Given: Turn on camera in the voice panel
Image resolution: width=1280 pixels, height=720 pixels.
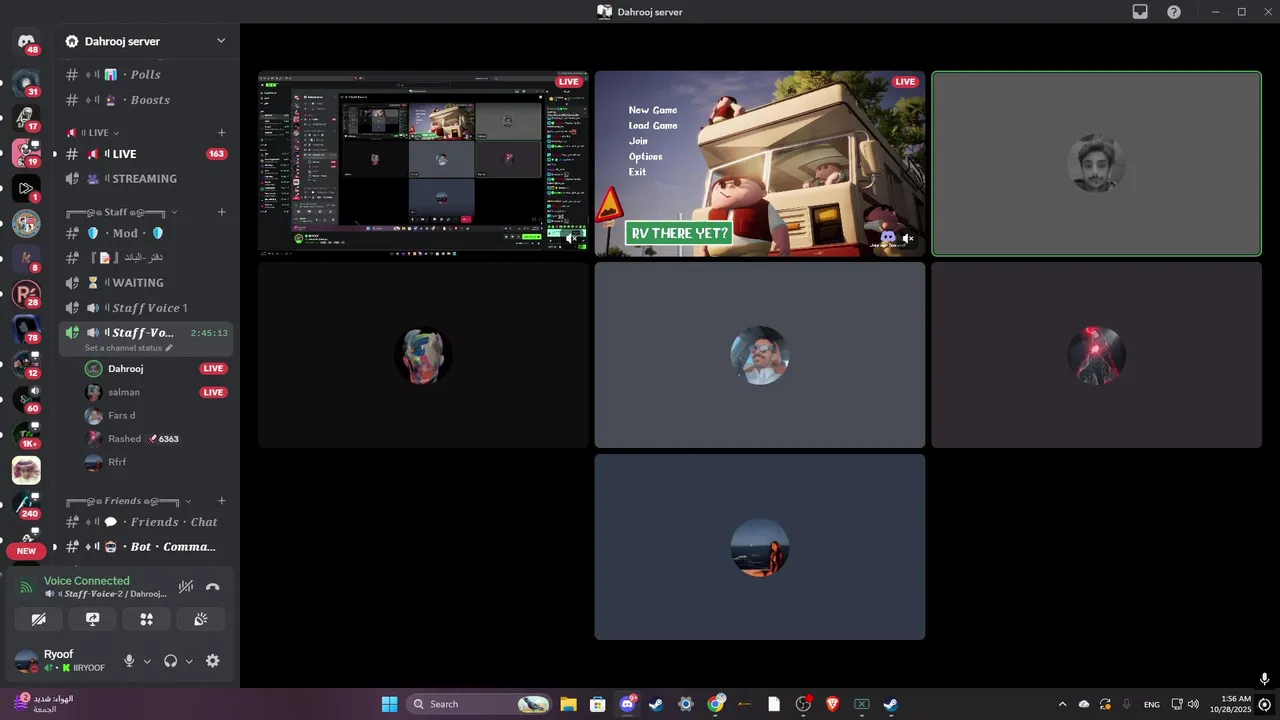Looking at the screenshot, I should point(39,619).
